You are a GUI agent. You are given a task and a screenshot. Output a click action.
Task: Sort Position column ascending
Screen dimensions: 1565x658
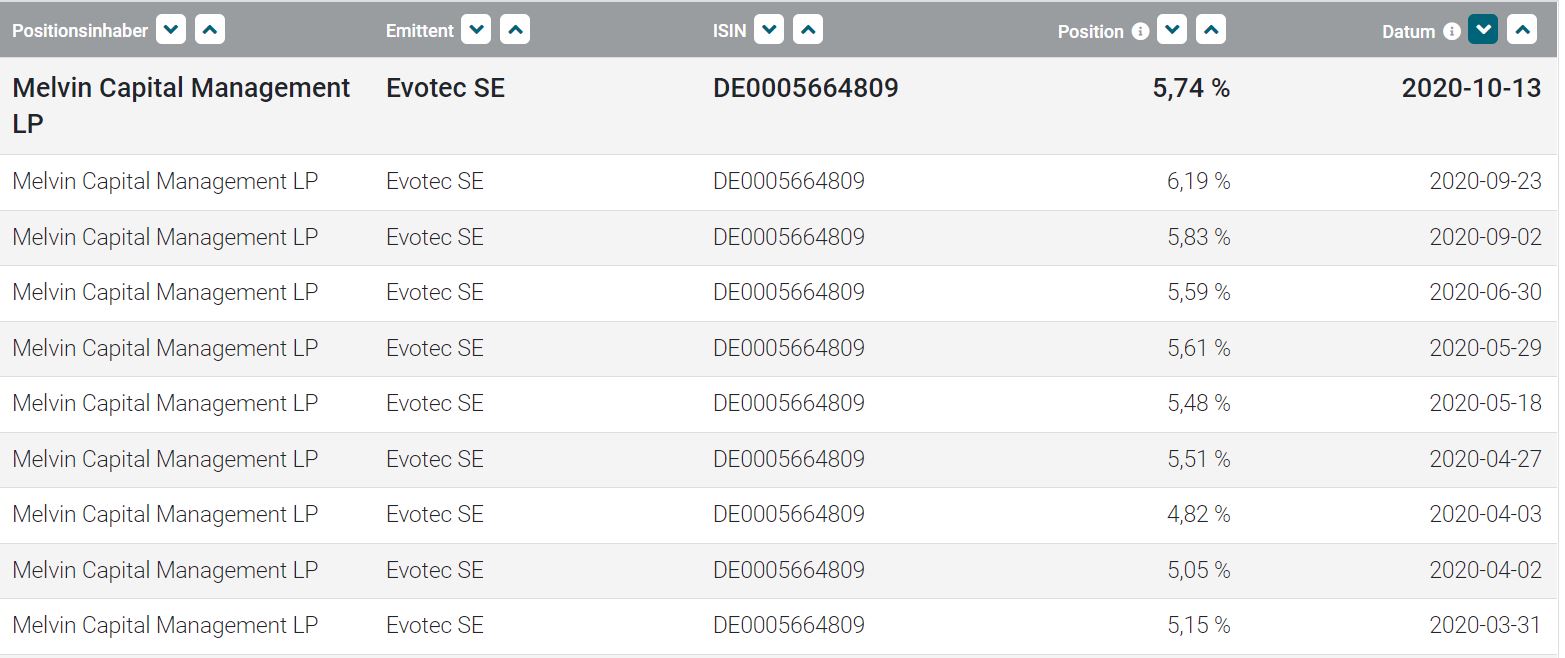point(1211,31)
